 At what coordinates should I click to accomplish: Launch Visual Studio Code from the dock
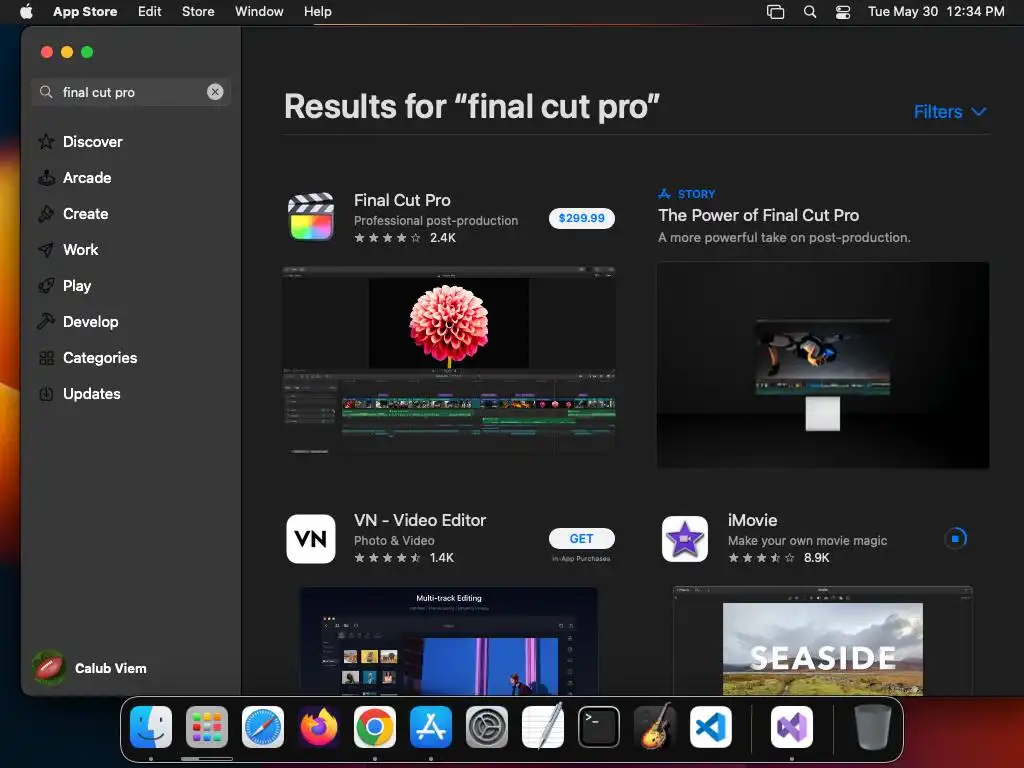click(711, 727)
